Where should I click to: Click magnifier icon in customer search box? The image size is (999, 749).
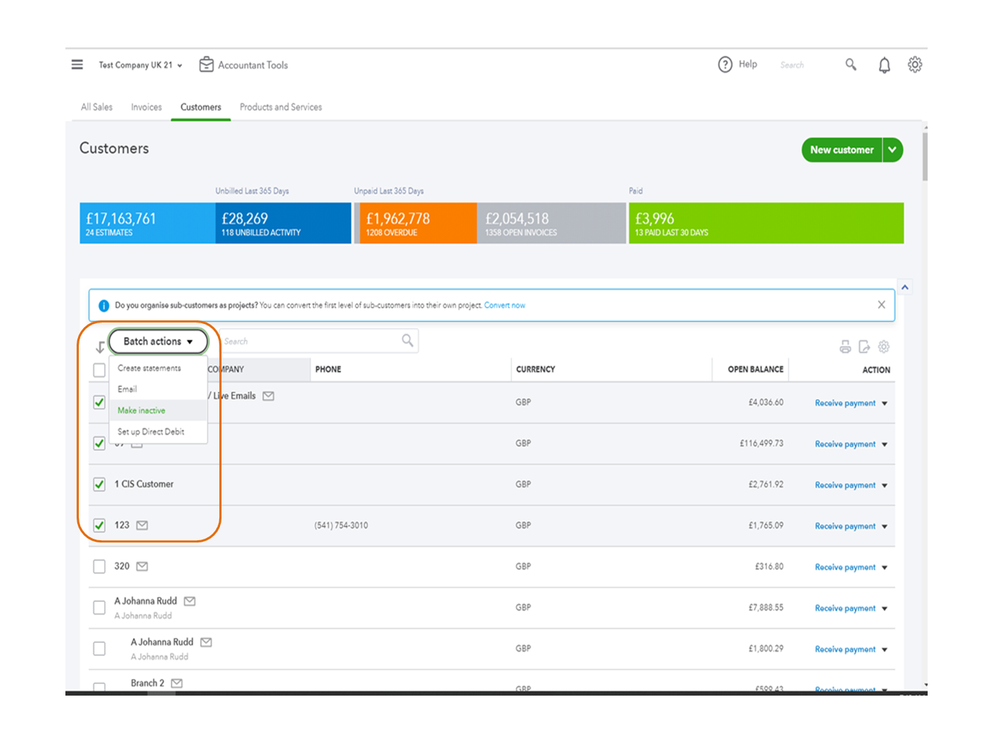407,341
